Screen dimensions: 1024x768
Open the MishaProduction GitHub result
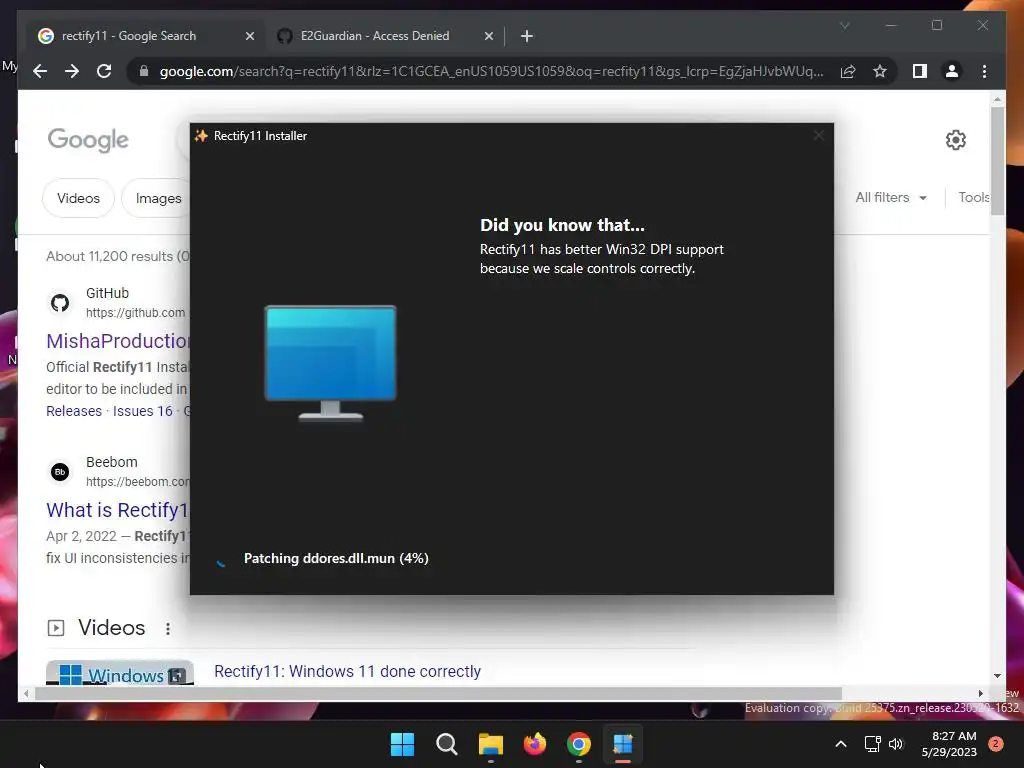(x=118, y=341)
